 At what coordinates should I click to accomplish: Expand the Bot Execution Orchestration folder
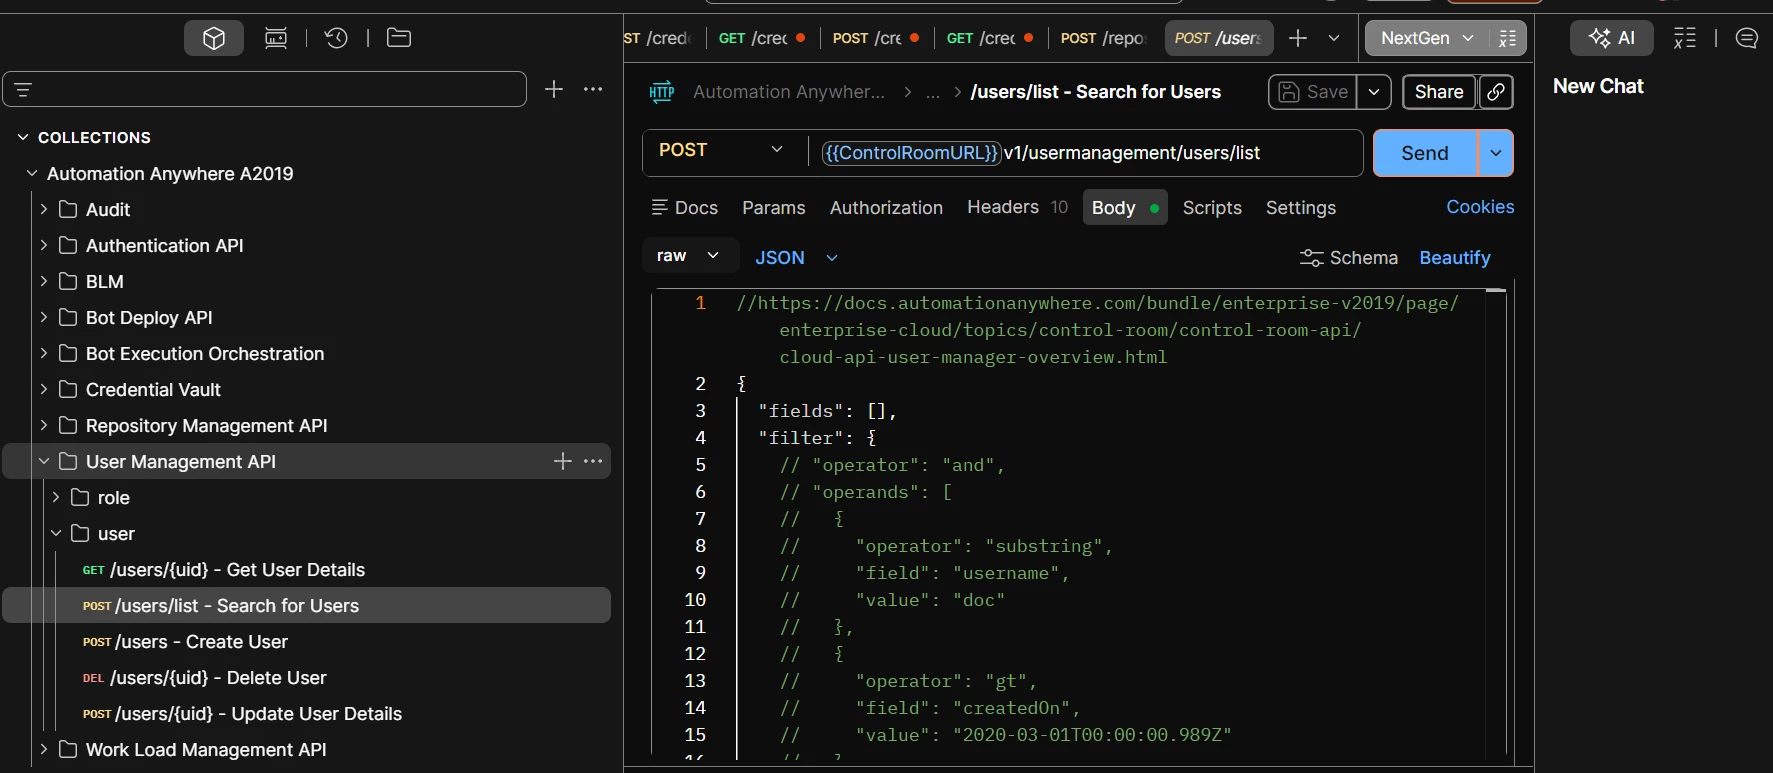click(x=44, y=353)
